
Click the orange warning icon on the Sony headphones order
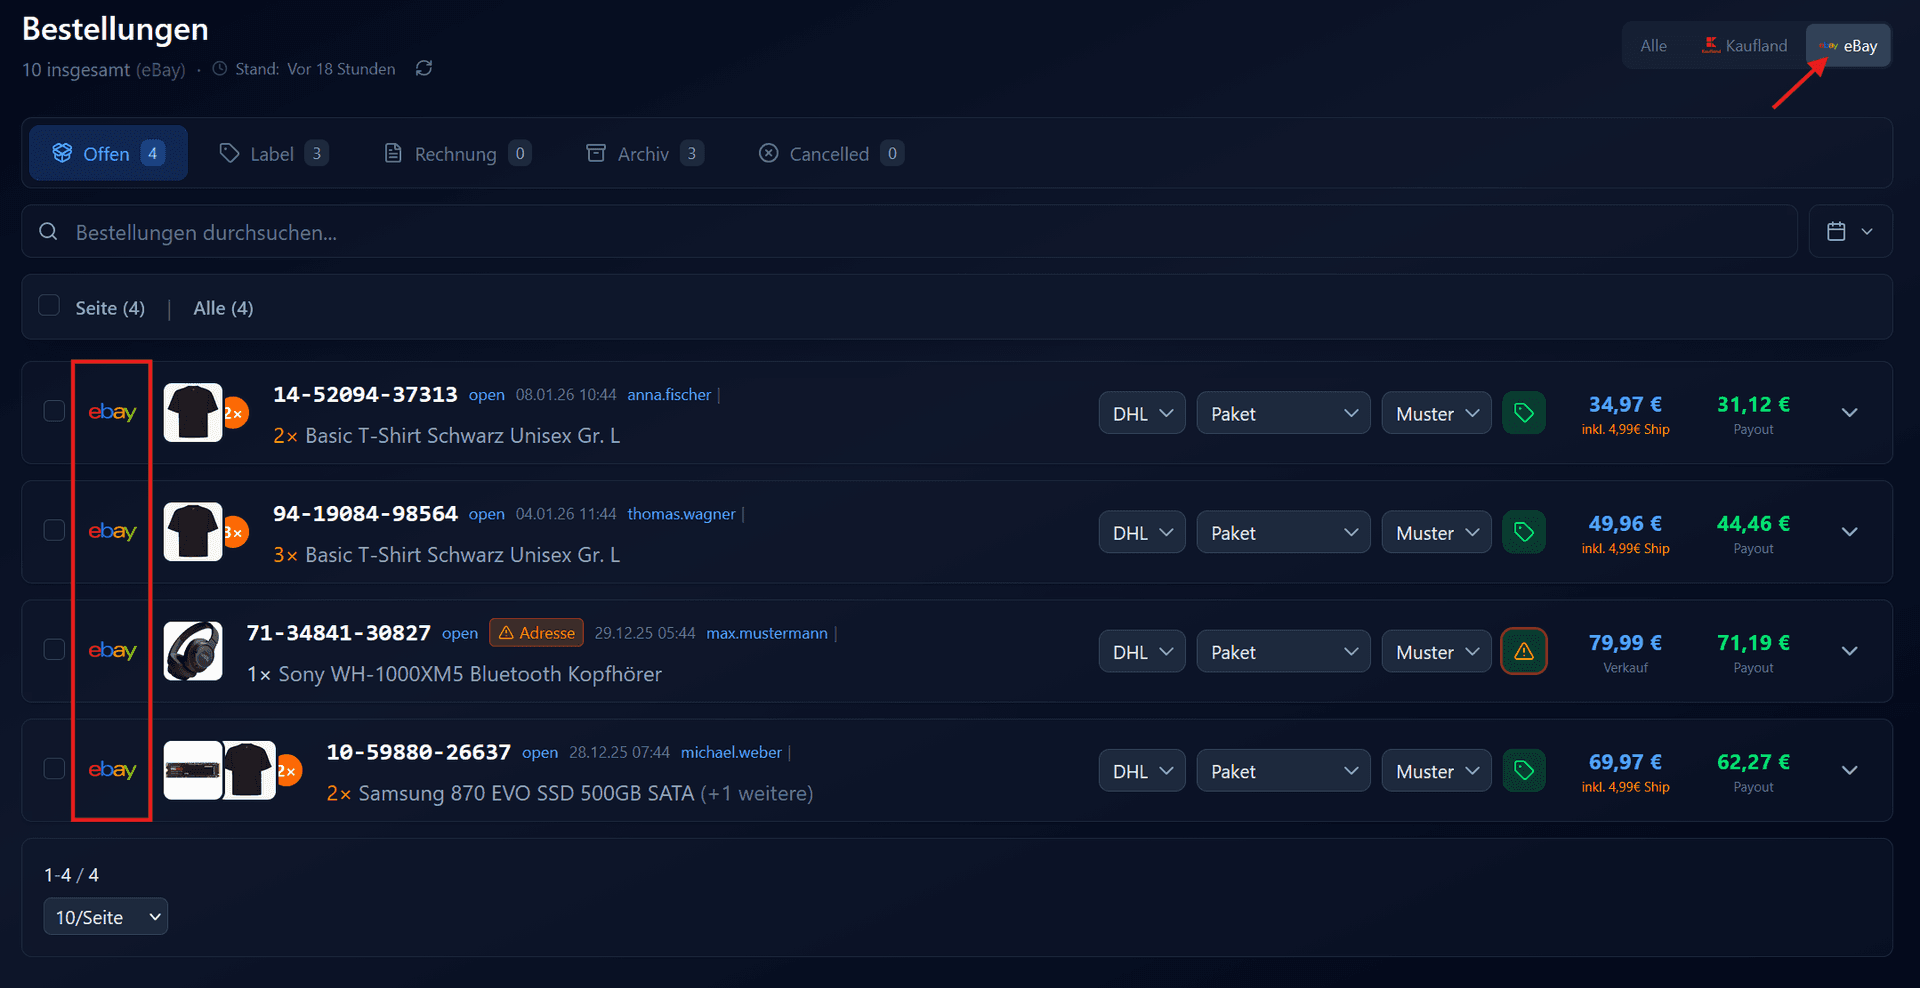tap(1523, 650)
